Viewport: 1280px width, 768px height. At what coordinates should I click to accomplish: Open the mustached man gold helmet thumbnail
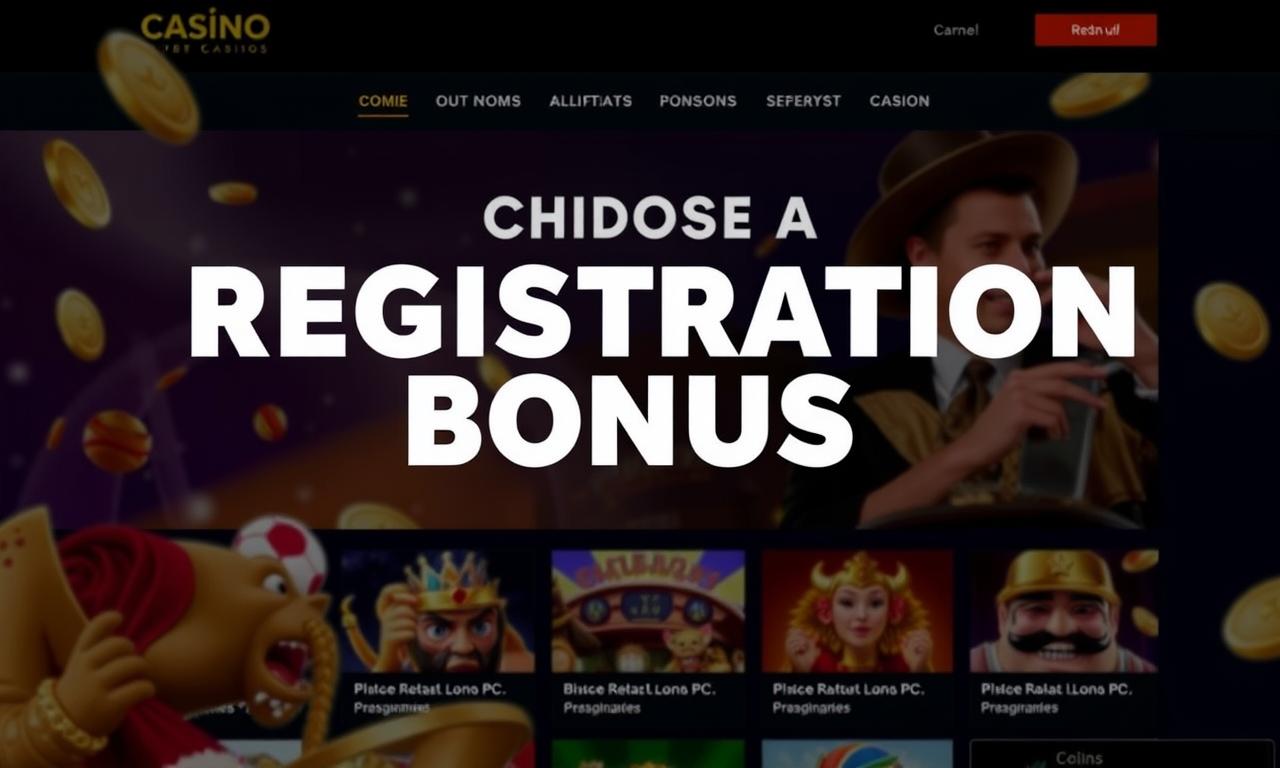click(x=1064, y=611)
